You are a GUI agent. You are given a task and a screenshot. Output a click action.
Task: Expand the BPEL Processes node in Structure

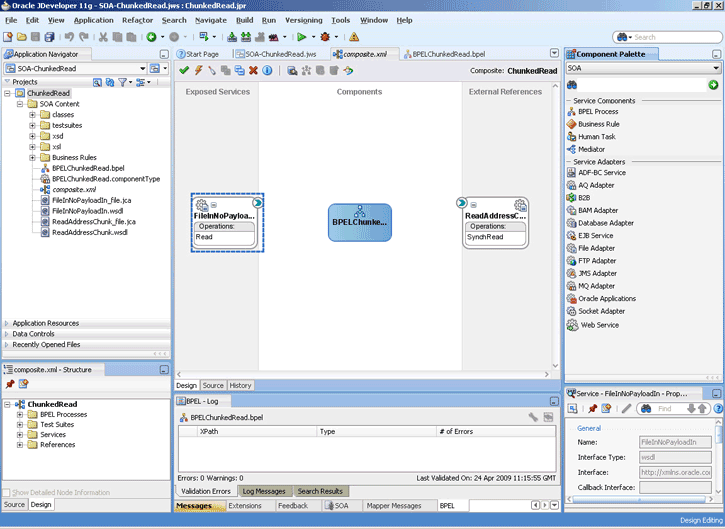20,414
